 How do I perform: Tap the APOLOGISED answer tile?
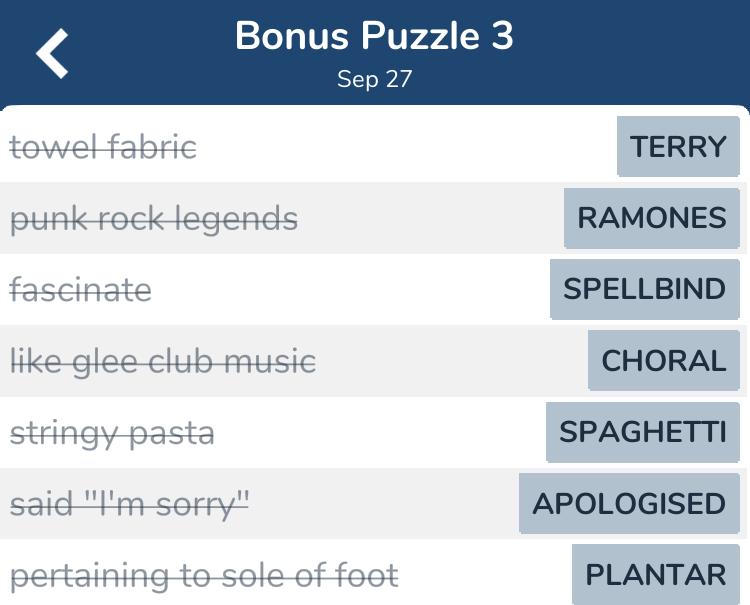pyautogui.click(x=629, y=503)
